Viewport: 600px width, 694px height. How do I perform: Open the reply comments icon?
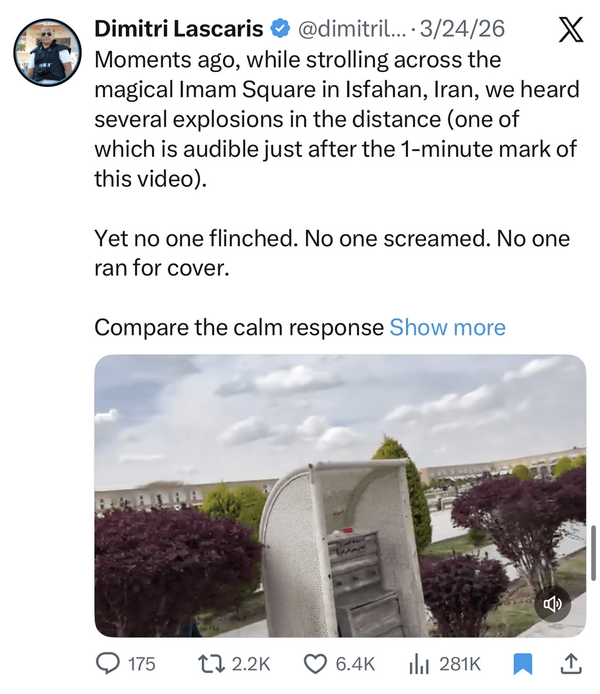pyautogui.click(x=108, y=664)
